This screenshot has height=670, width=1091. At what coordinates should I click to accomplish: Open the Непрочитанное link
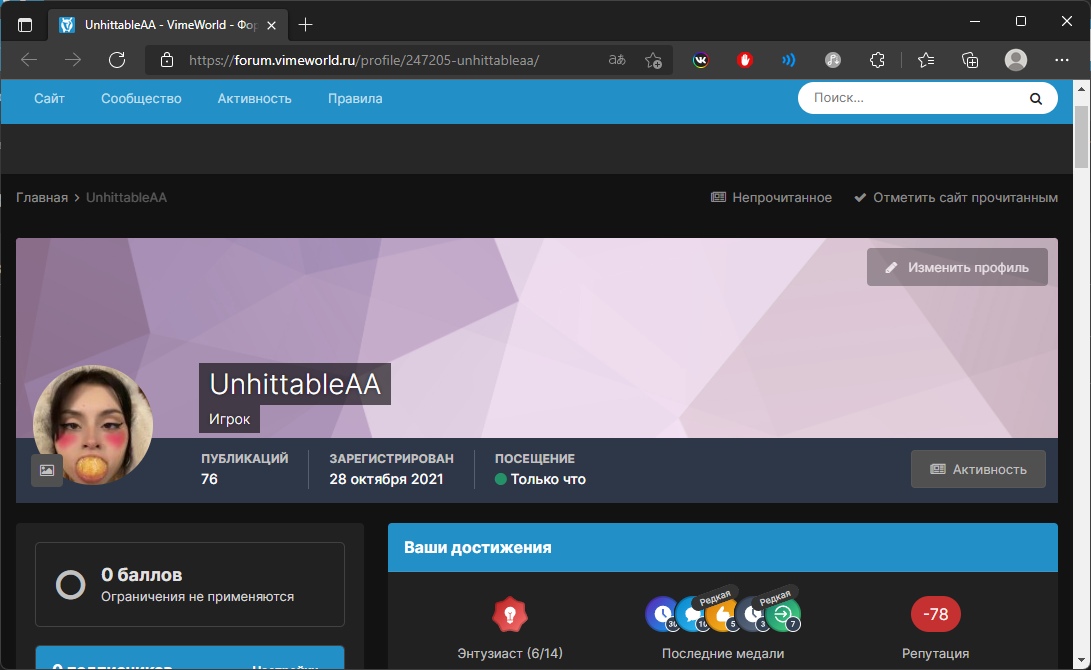[x=771, y=198]
